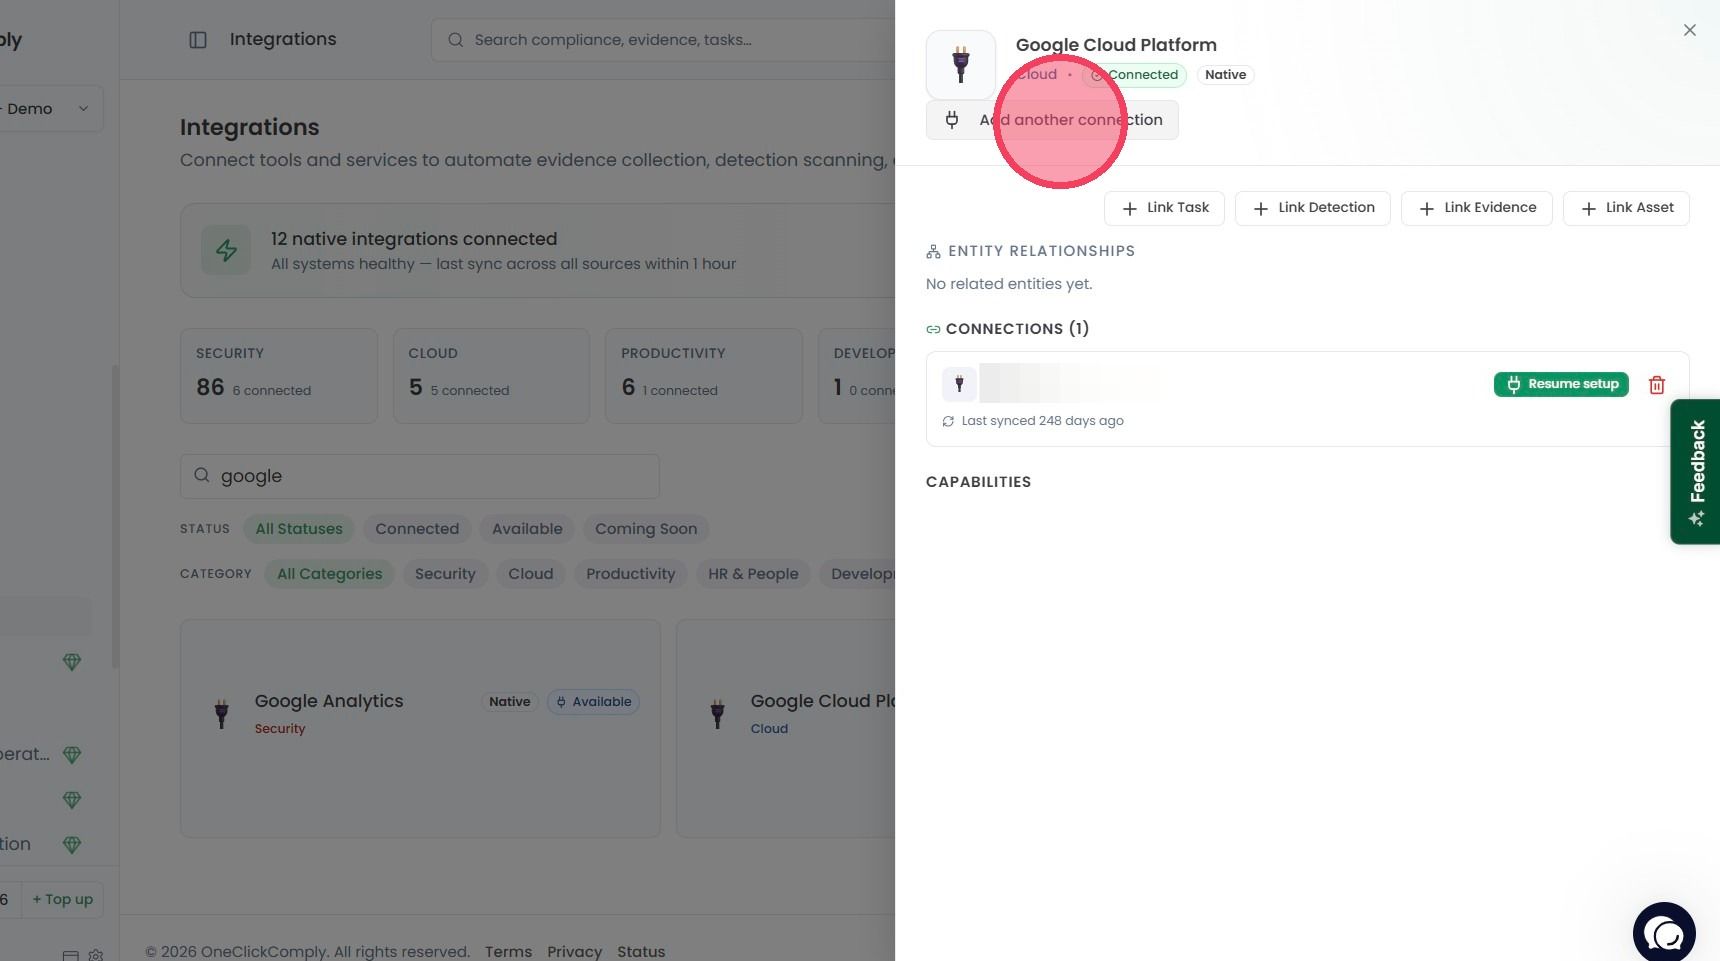The image size is (1720, 961).
Task: Filter by Connected status
Action: (x=417, y=529)
